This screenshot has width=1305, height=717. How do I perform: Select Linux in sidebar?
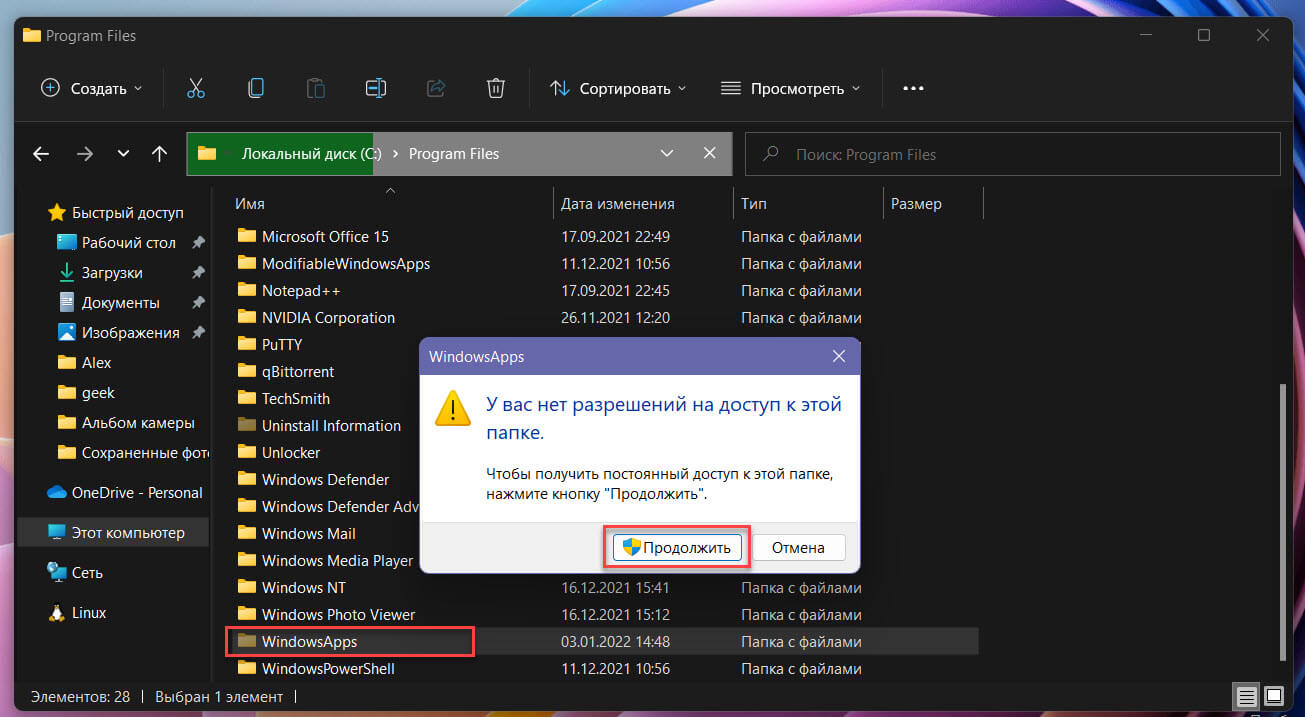[88, 612]
